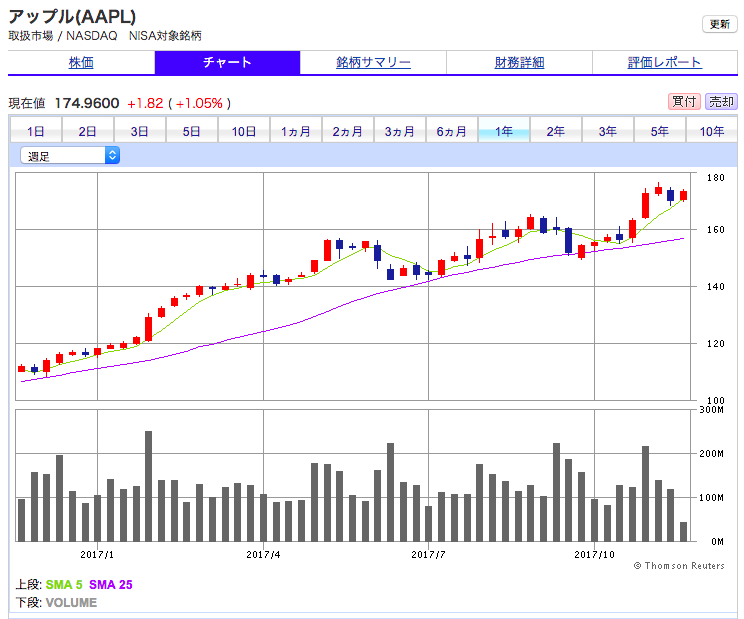The width and height of the screenshot is (744, 619).
Task: Select the 10年 chart period
Action: [712, 131]
